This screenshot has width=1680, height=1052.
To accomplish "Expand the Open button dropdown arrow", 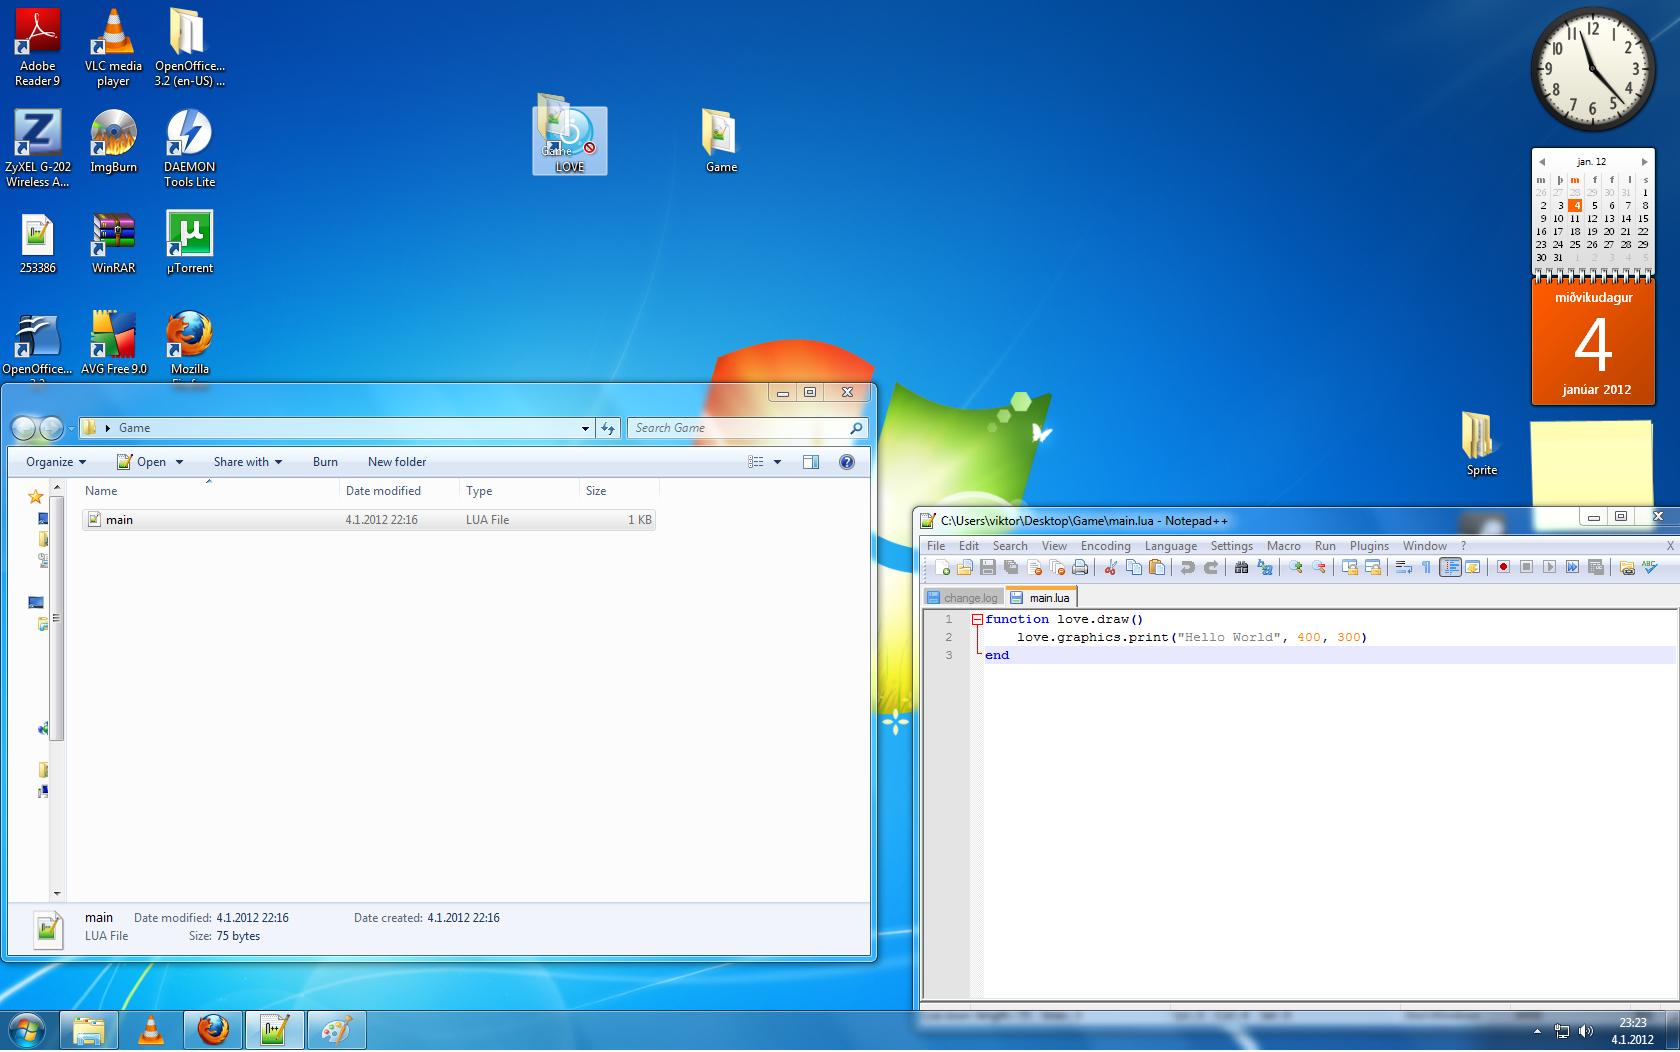I will [180, 462].
